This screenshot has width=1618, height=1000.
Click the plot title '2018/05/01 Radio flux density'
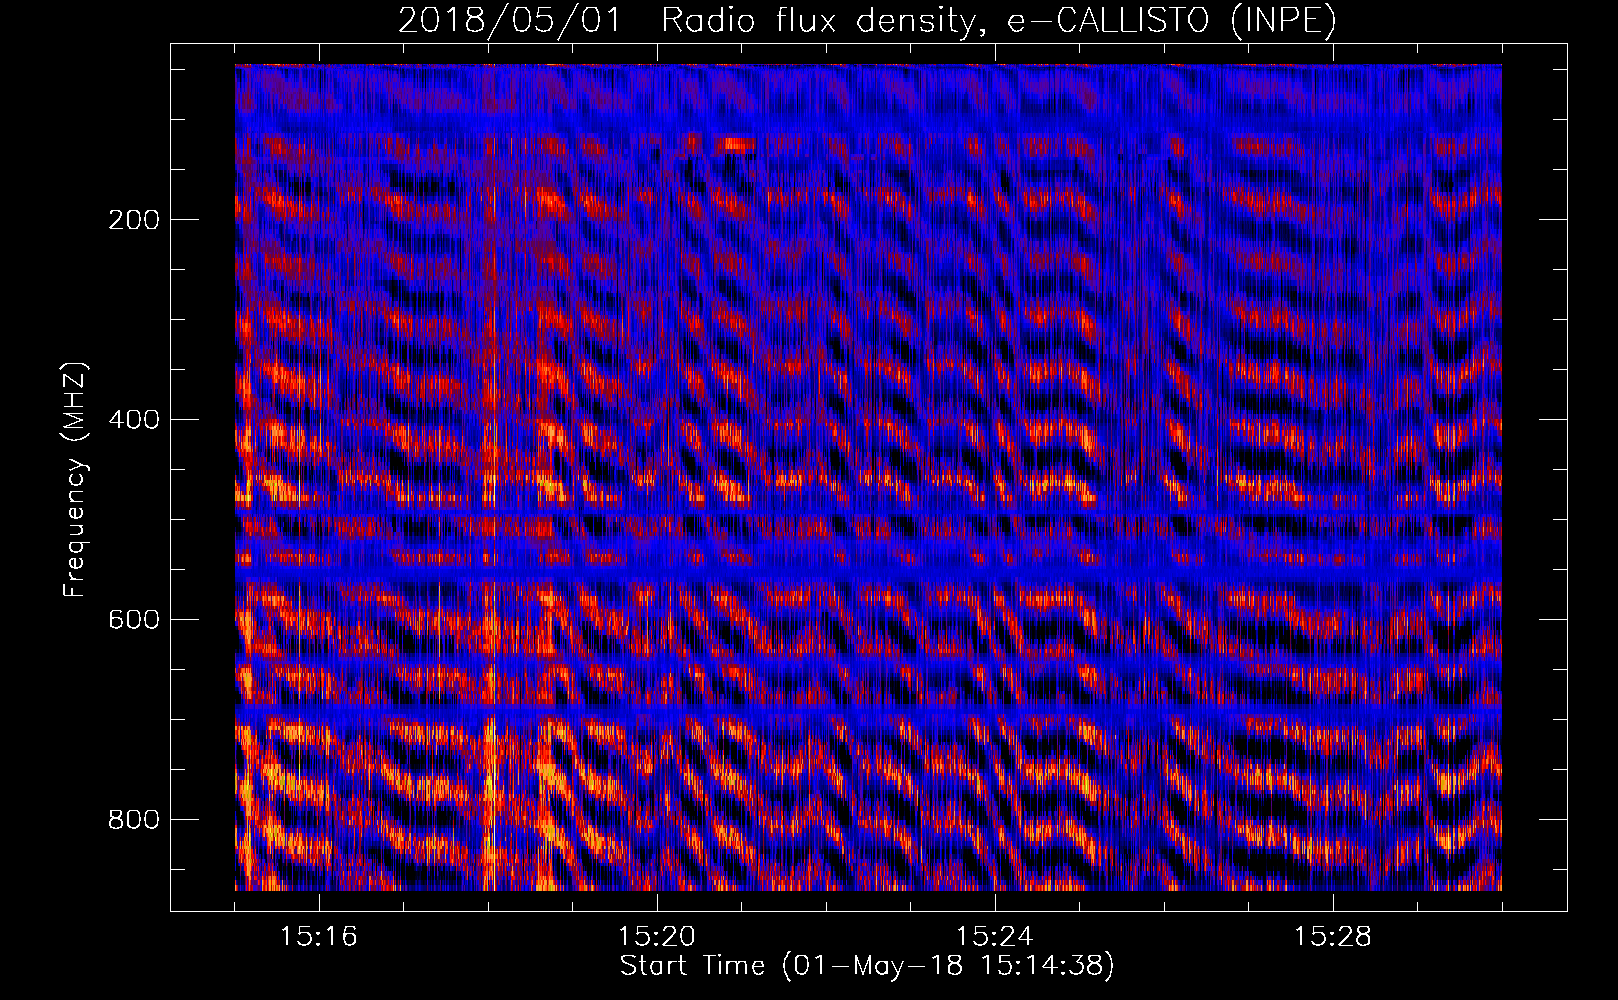867,21
